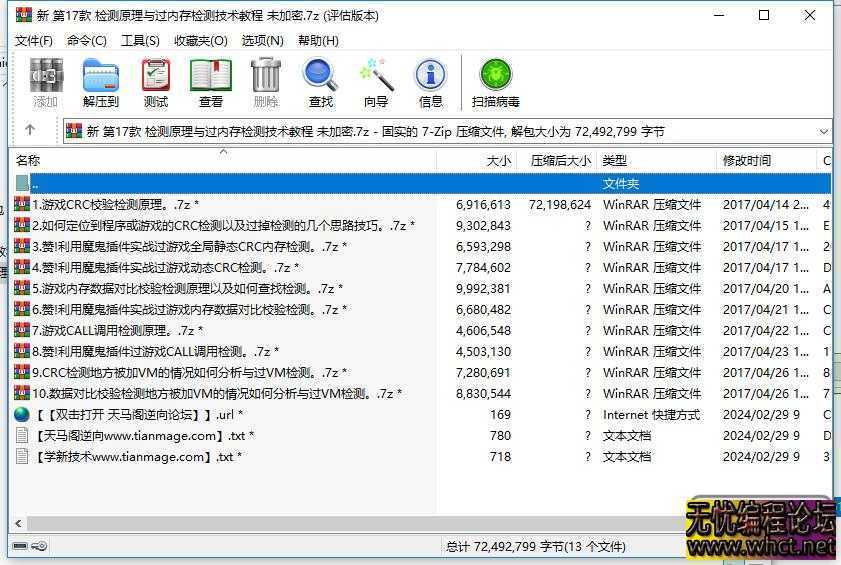Viewport: 841px width, 565px height.
Task: Click the 解压到 (Extract To) icon
Action: coord(100,82)
